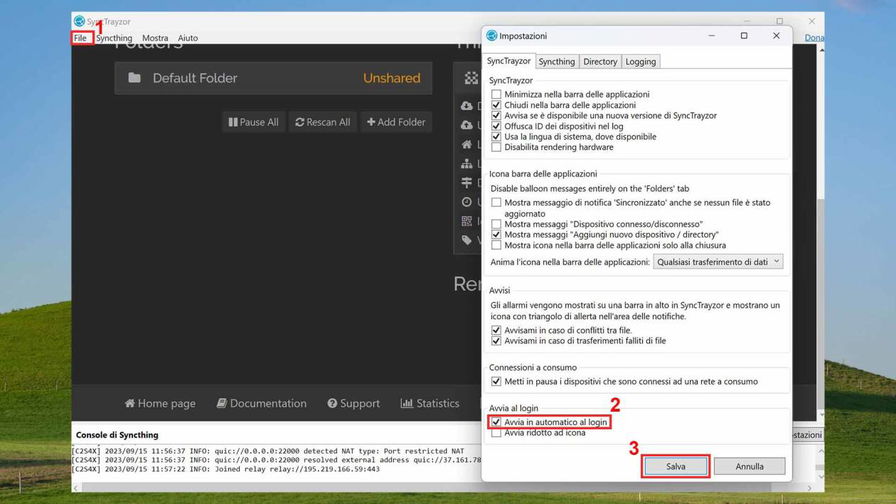Expand the Default Folder row

click(273, 78)
